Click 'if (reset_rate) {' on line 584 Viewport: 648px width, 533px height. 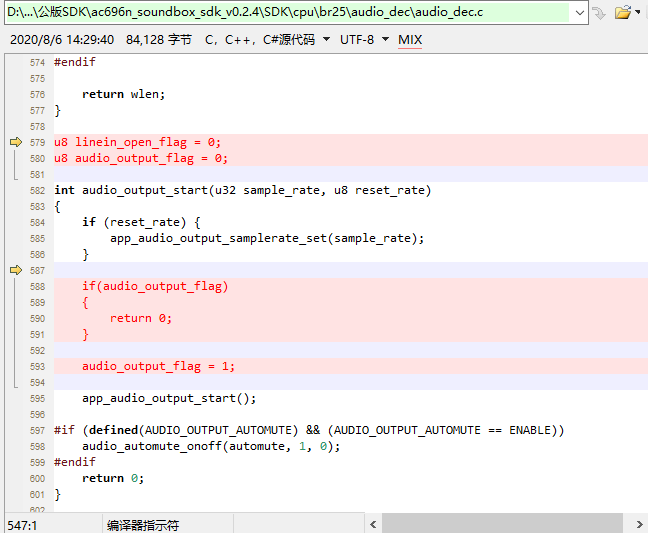[x=141, y=222]
